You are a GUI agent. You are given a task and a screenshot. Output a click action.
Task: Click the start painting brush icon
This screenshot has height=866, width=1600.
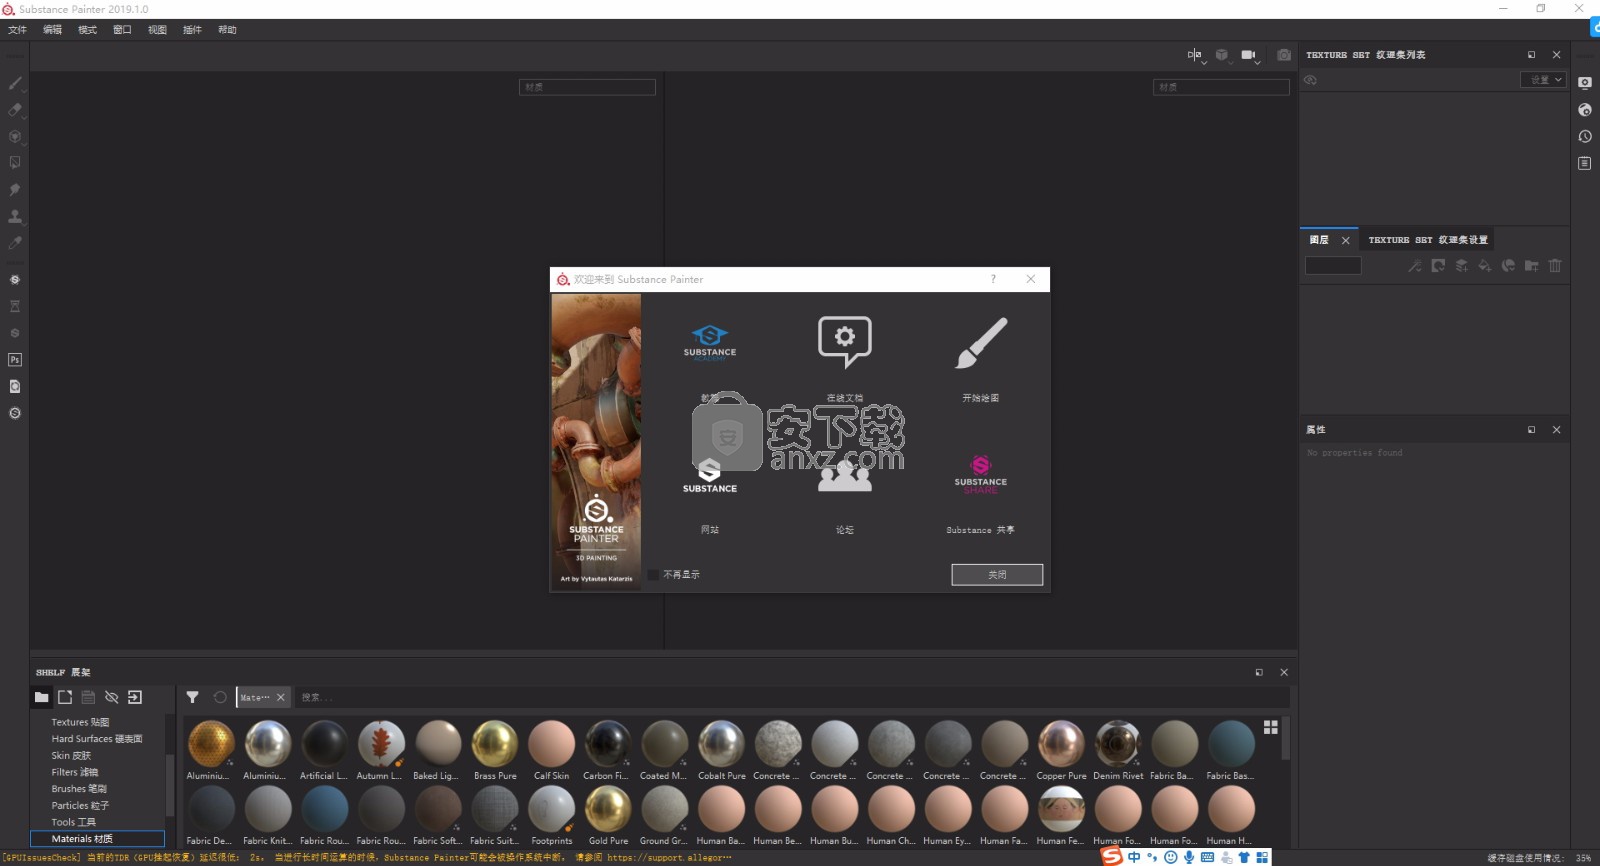(981, 343)
